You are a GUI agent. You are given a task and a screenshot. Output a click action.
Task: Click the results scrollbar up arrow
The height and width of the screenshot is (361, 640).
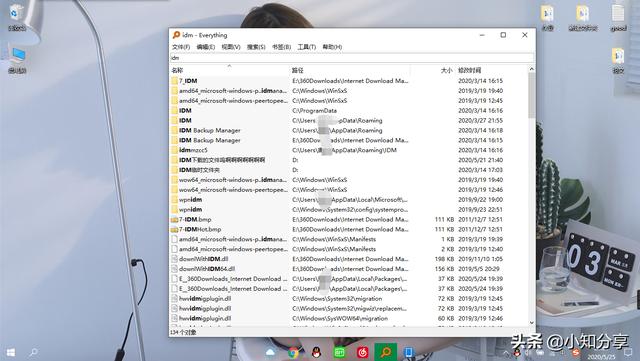click(531, 69)
